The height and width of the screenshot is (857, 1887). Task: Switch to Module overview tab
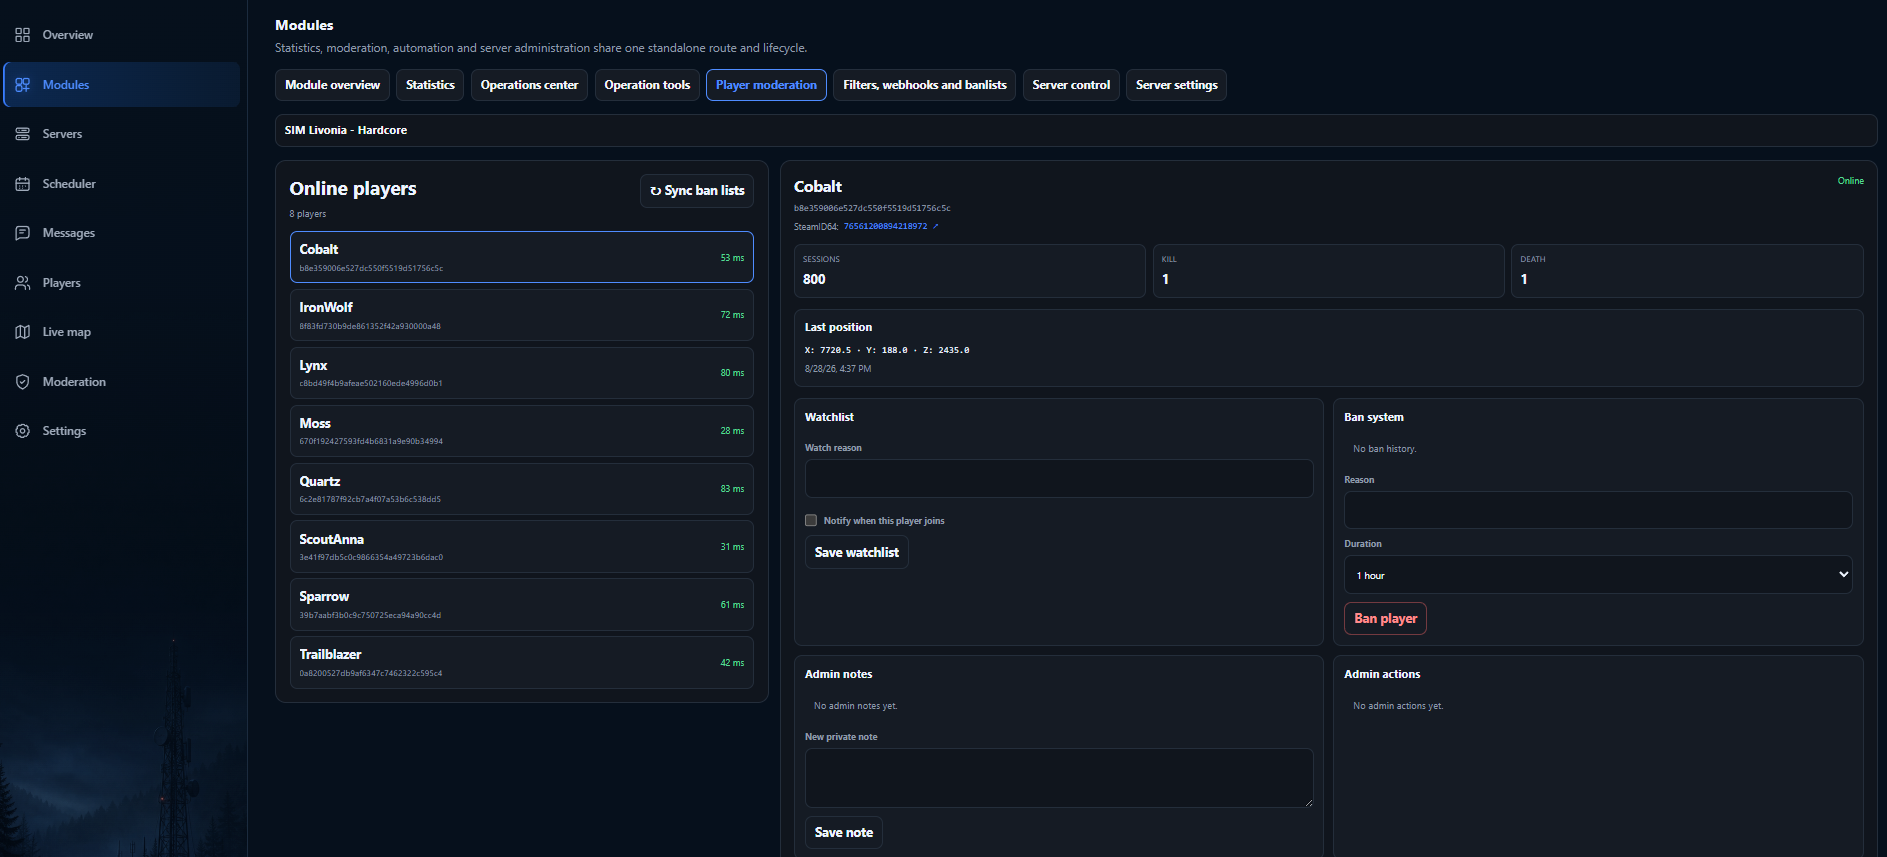click(x=333, y=85)
